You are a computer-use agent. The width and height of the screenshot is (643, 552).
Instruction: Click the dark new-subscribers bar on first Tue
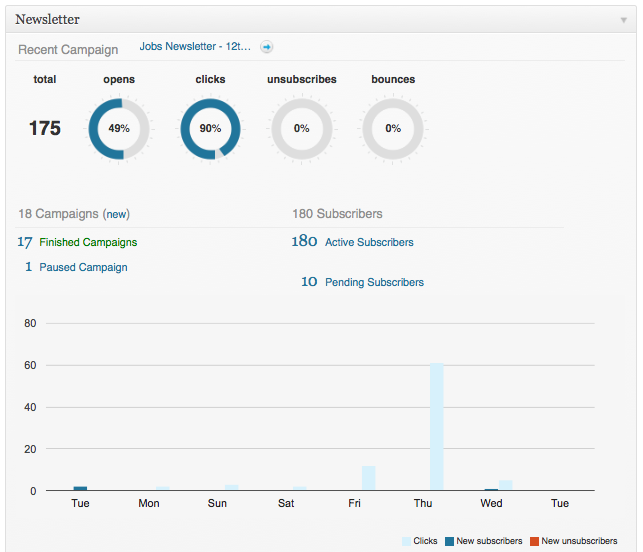pyautogui.click(x=80, y=488)
